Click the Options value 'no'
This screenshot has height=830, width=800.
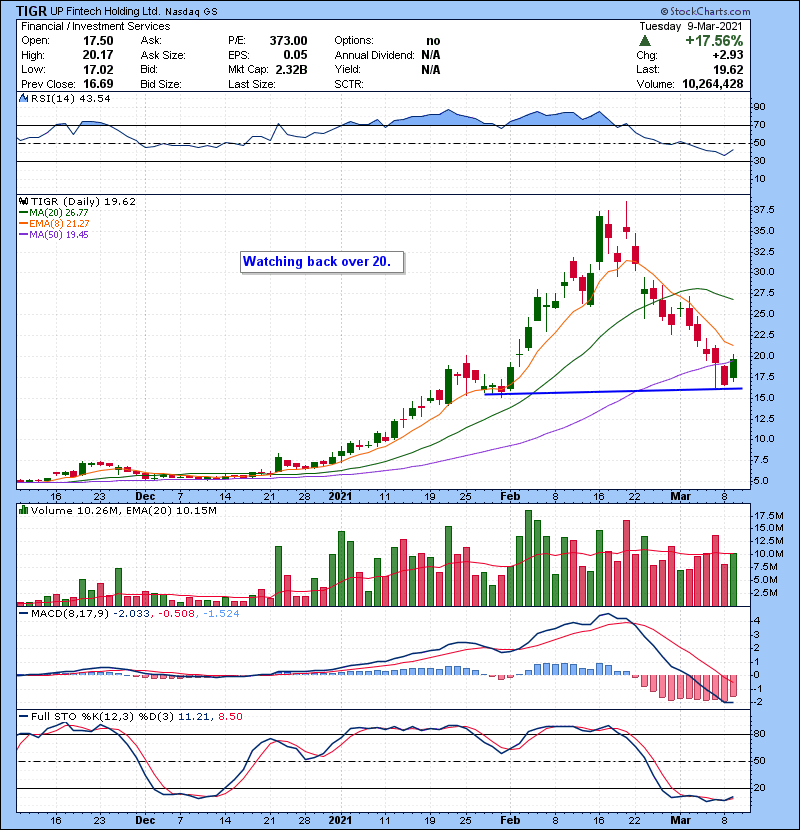click(x=433, y=41)
